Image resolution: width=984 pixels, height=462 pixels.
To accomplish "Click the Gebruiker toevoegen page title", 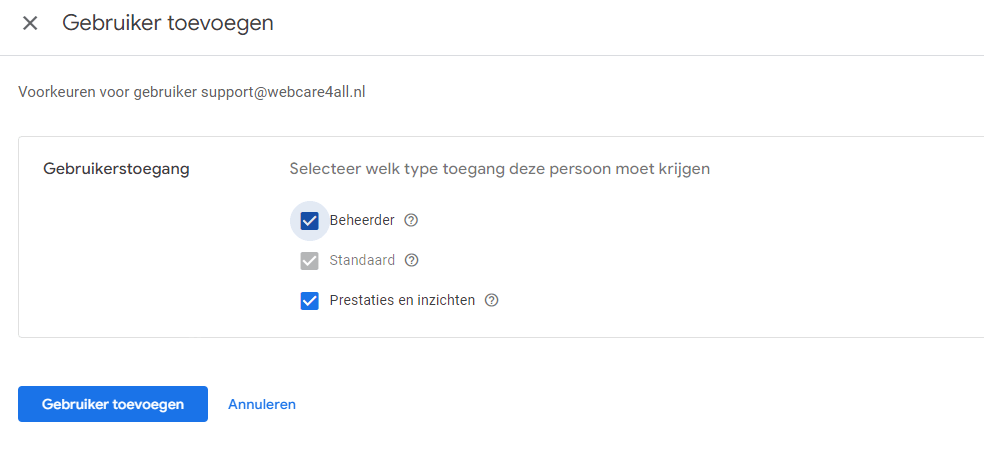I will click(168, 23).
